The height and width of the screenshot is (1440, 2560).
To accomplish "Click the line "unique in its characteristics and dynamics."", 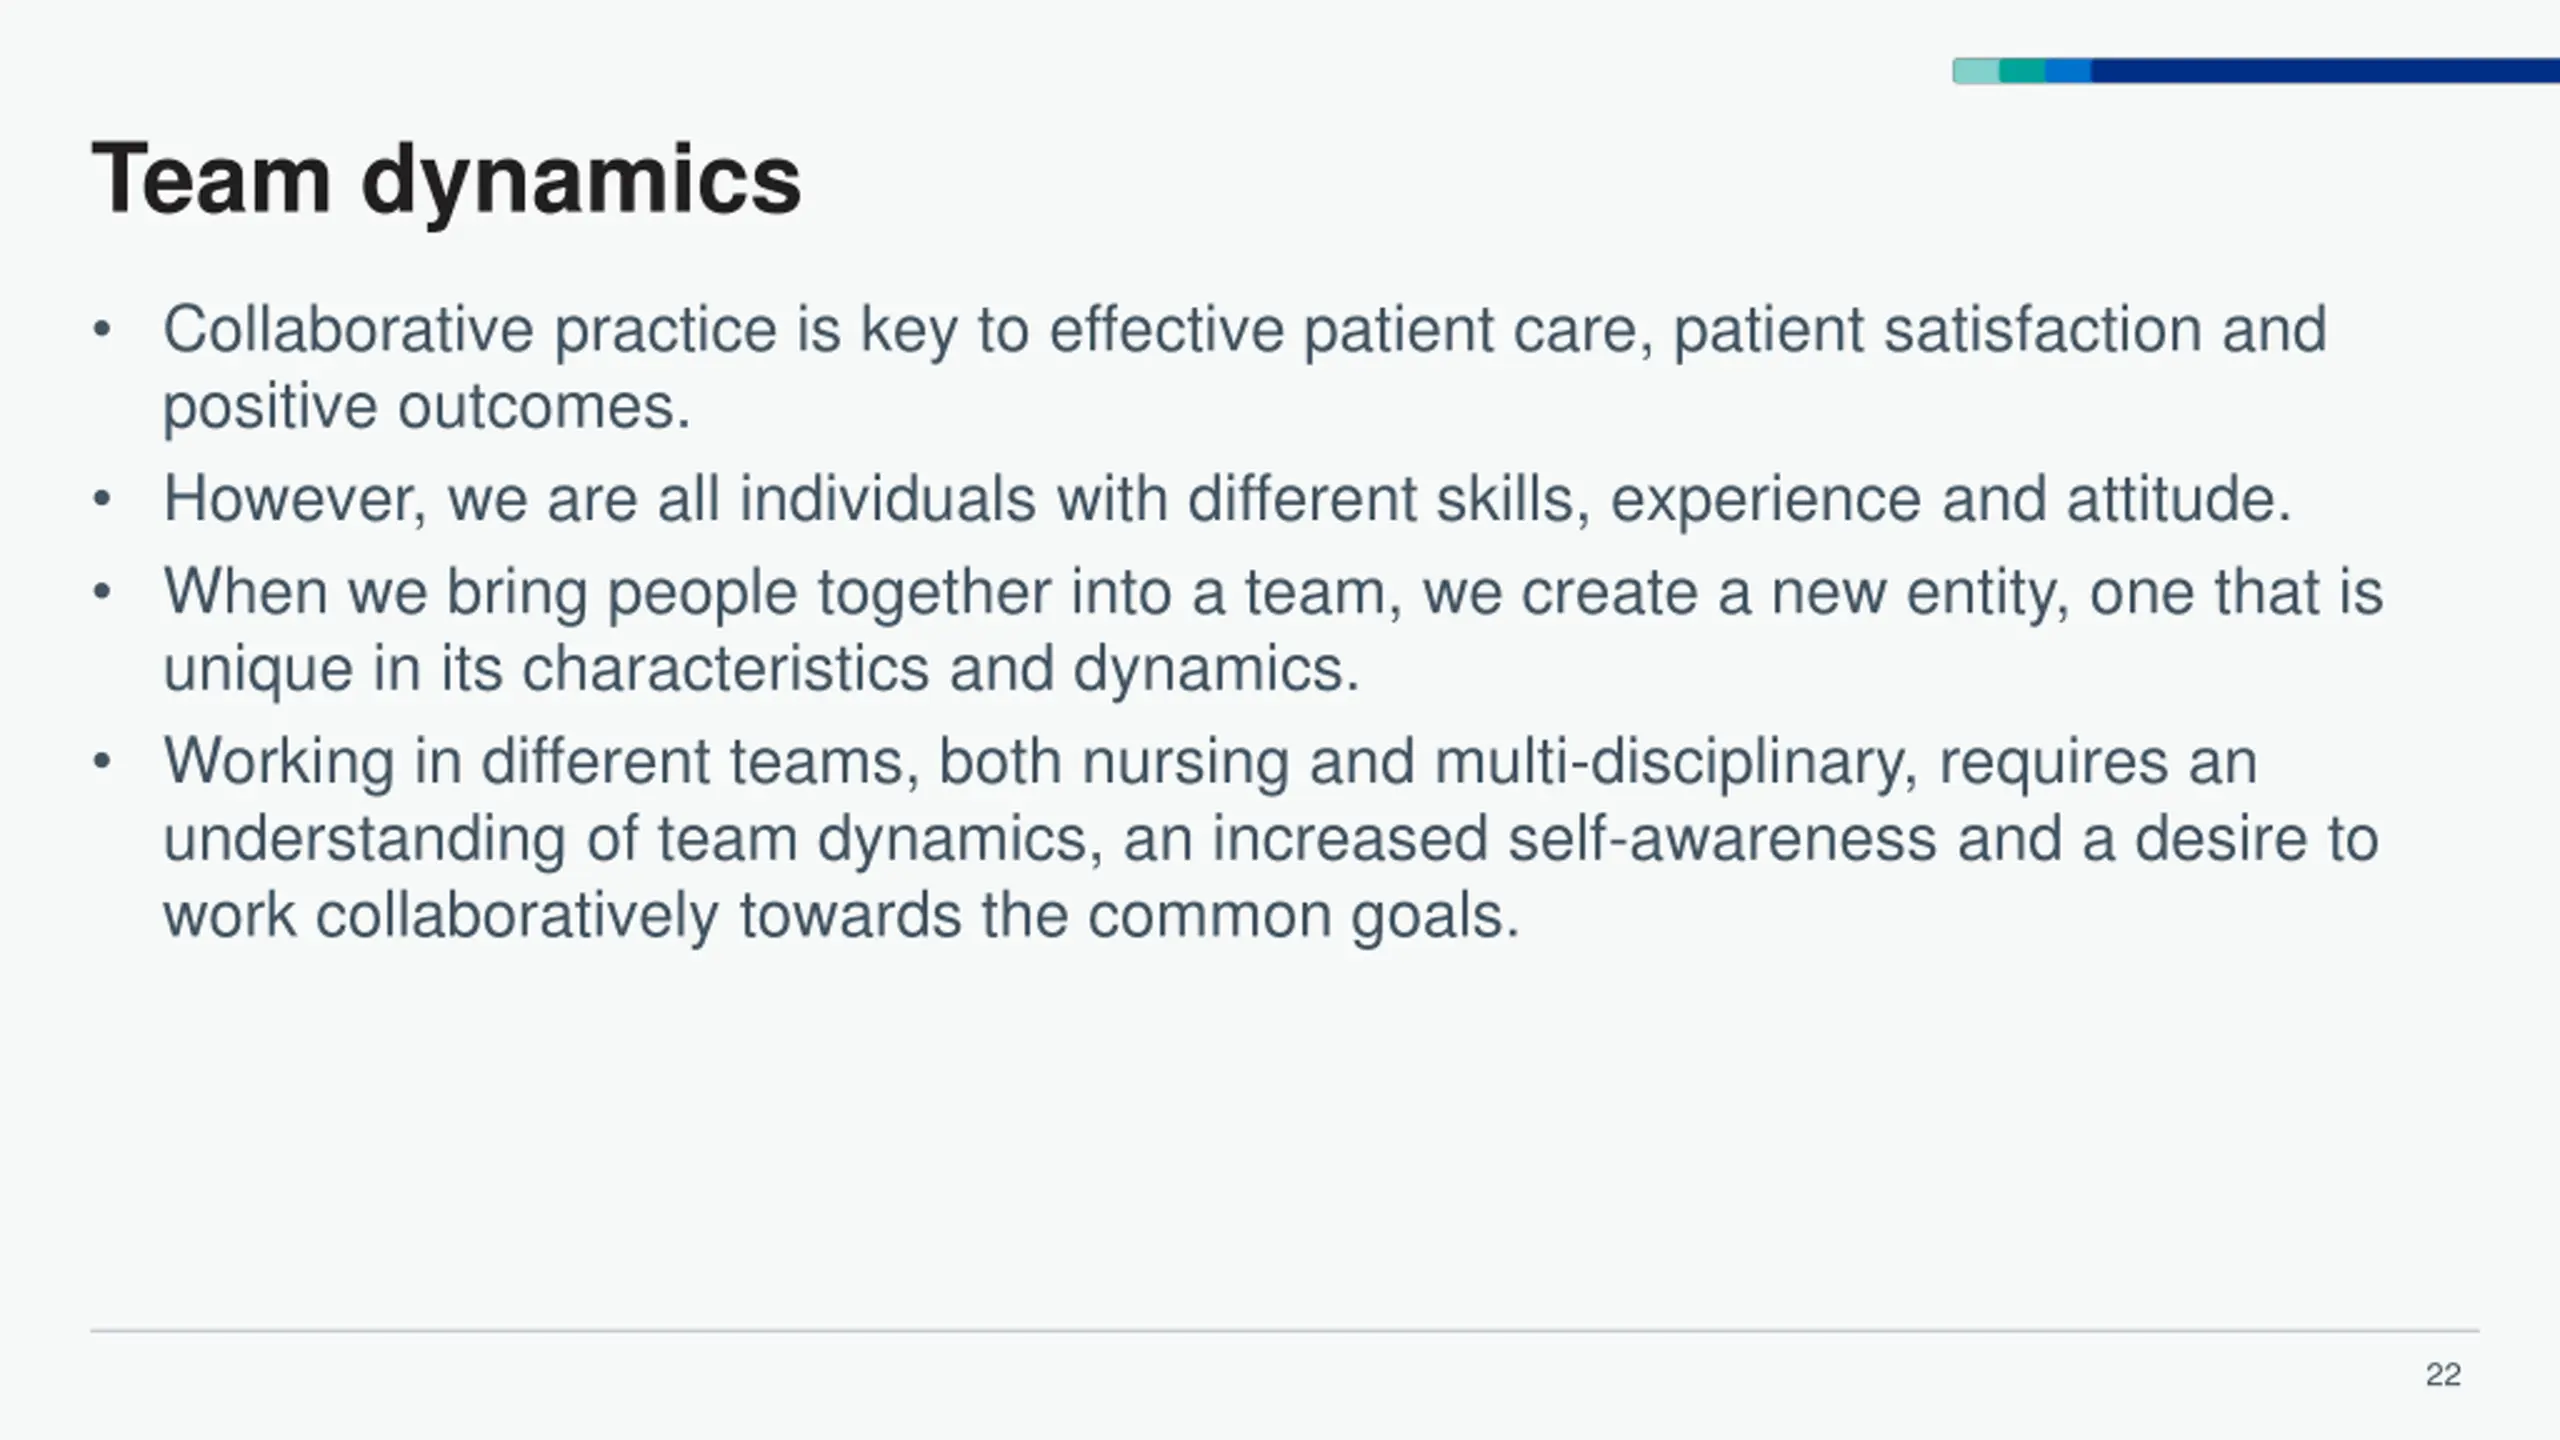I will (761, 669).
